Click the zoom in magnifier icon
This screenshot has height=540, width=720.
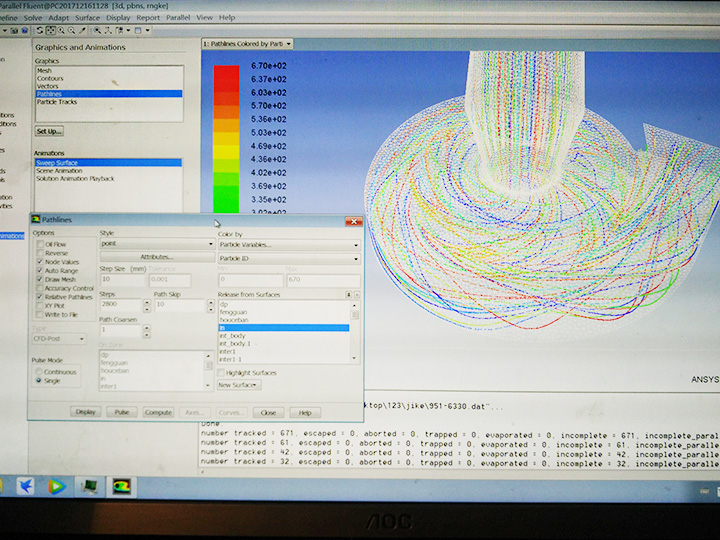click(61, 30)
